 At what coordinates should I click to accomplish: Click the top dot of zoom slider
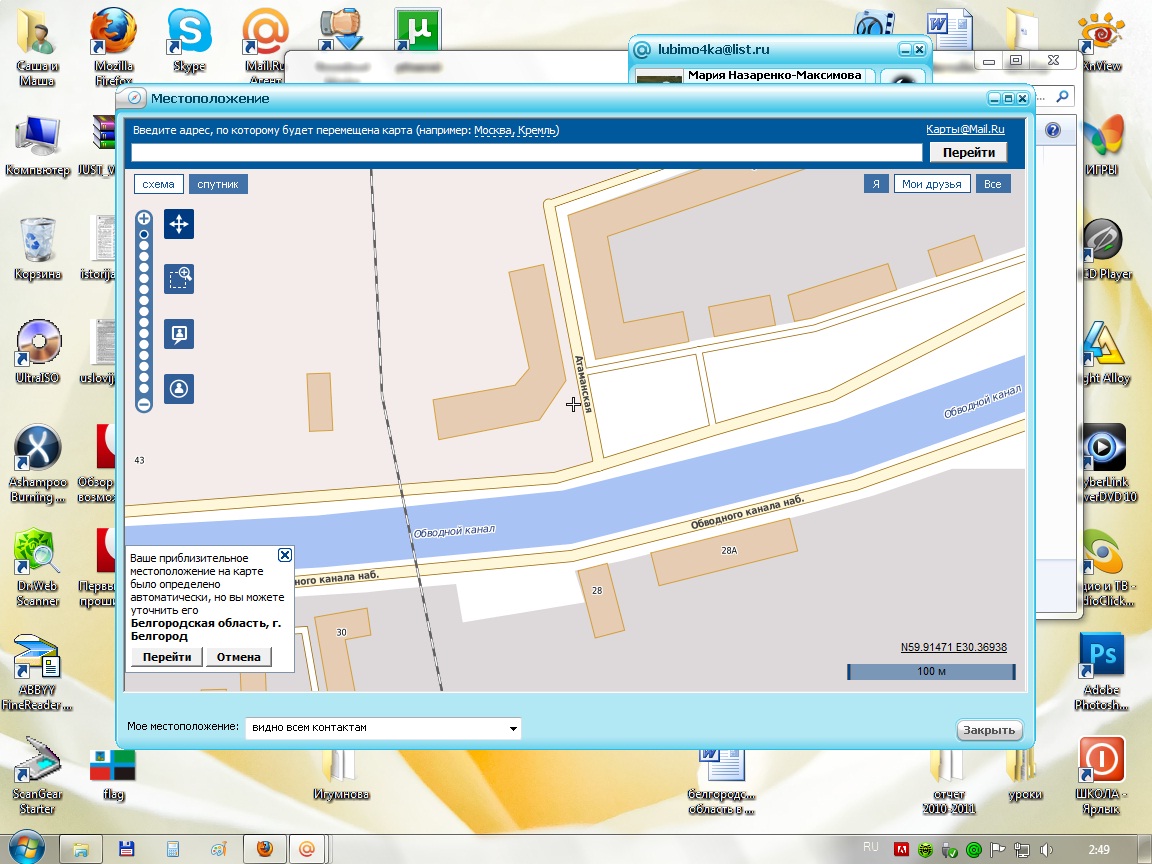click(x=144, y=235)
